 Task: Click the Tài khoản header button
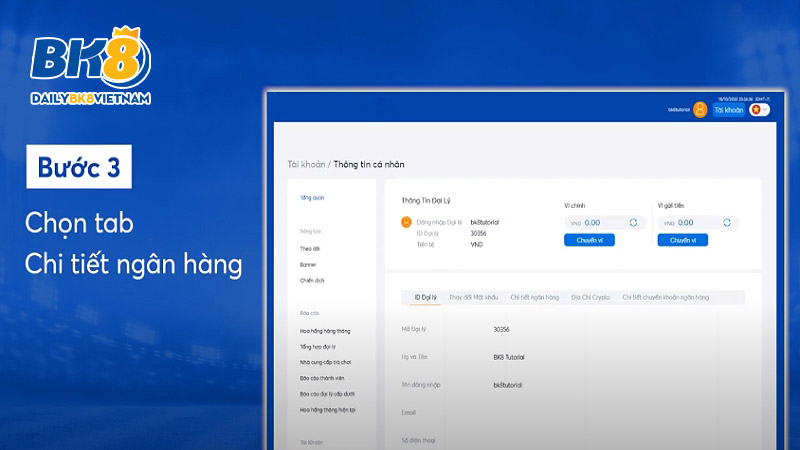[728, 110]
